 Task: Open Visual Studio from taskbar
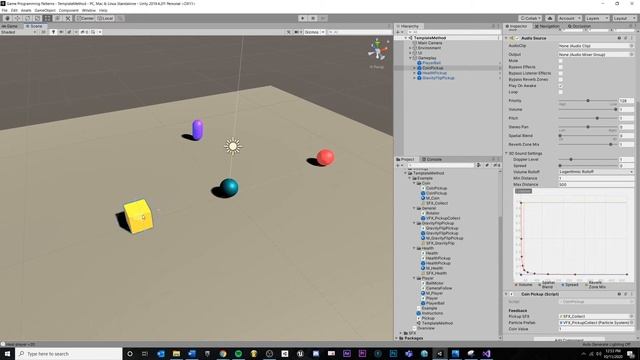pyautogui.click(x=486, y=354)
